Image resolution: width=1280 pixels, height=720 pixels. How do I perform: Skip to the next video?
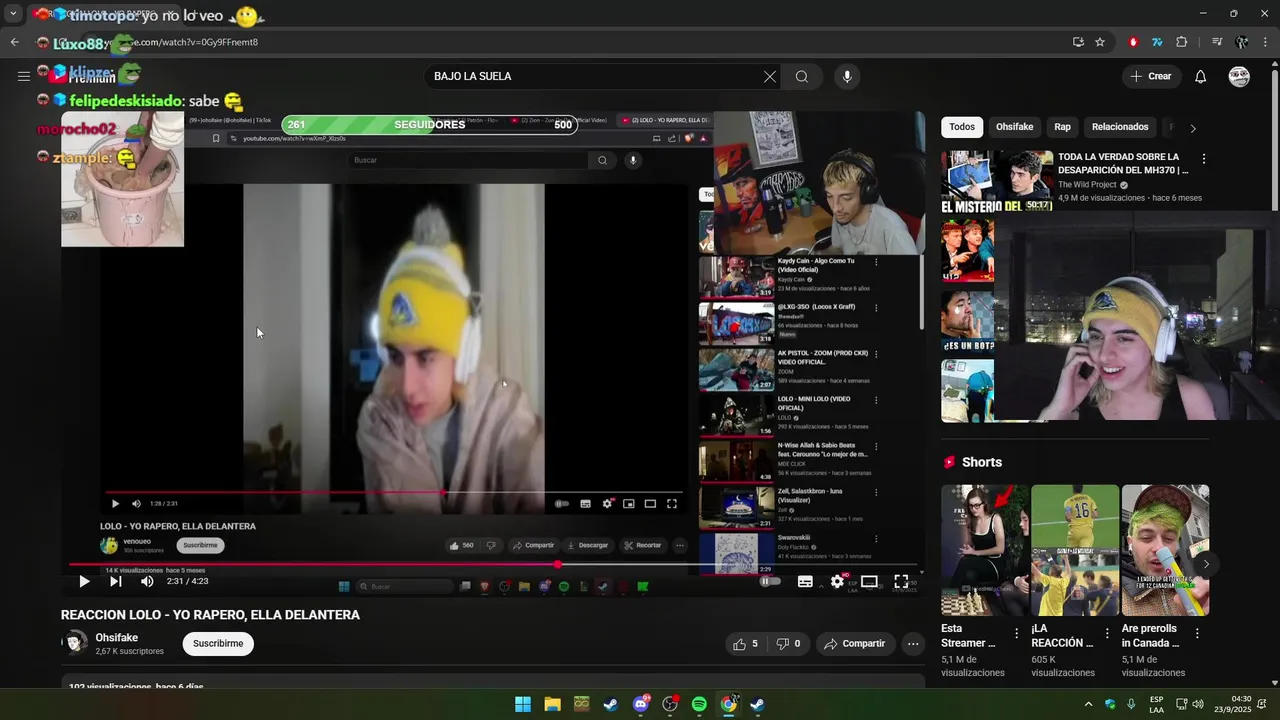115,581
